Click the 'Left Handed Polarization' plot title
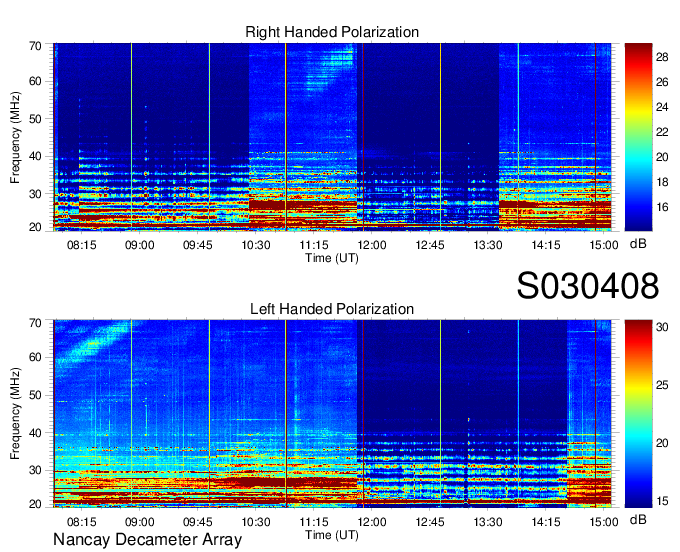Viewport: 680px width, 552px height. click(x=332, y=309)
